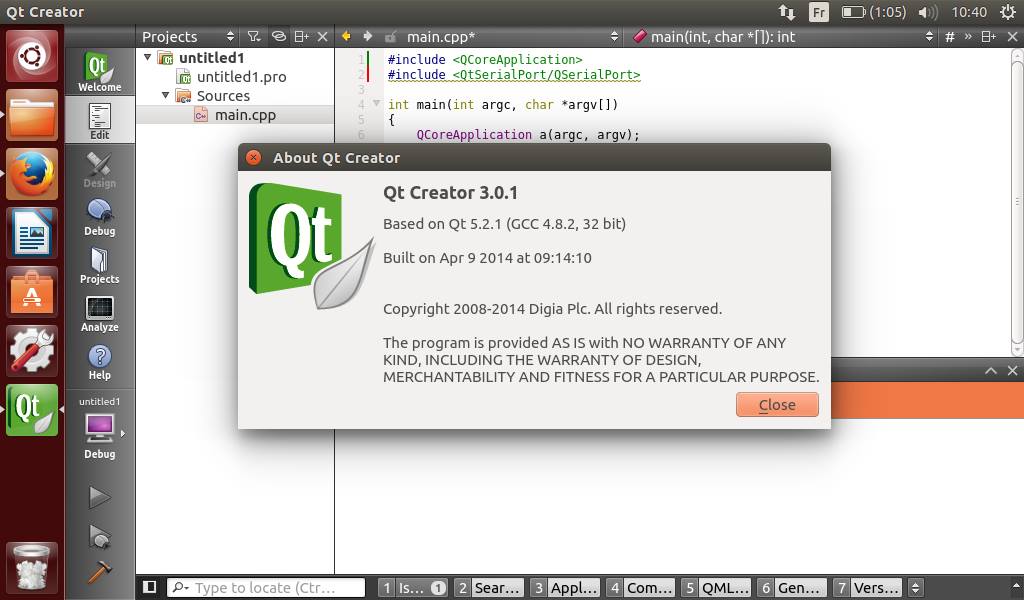Maximize the output pane with the caret

tap(991, 370)
